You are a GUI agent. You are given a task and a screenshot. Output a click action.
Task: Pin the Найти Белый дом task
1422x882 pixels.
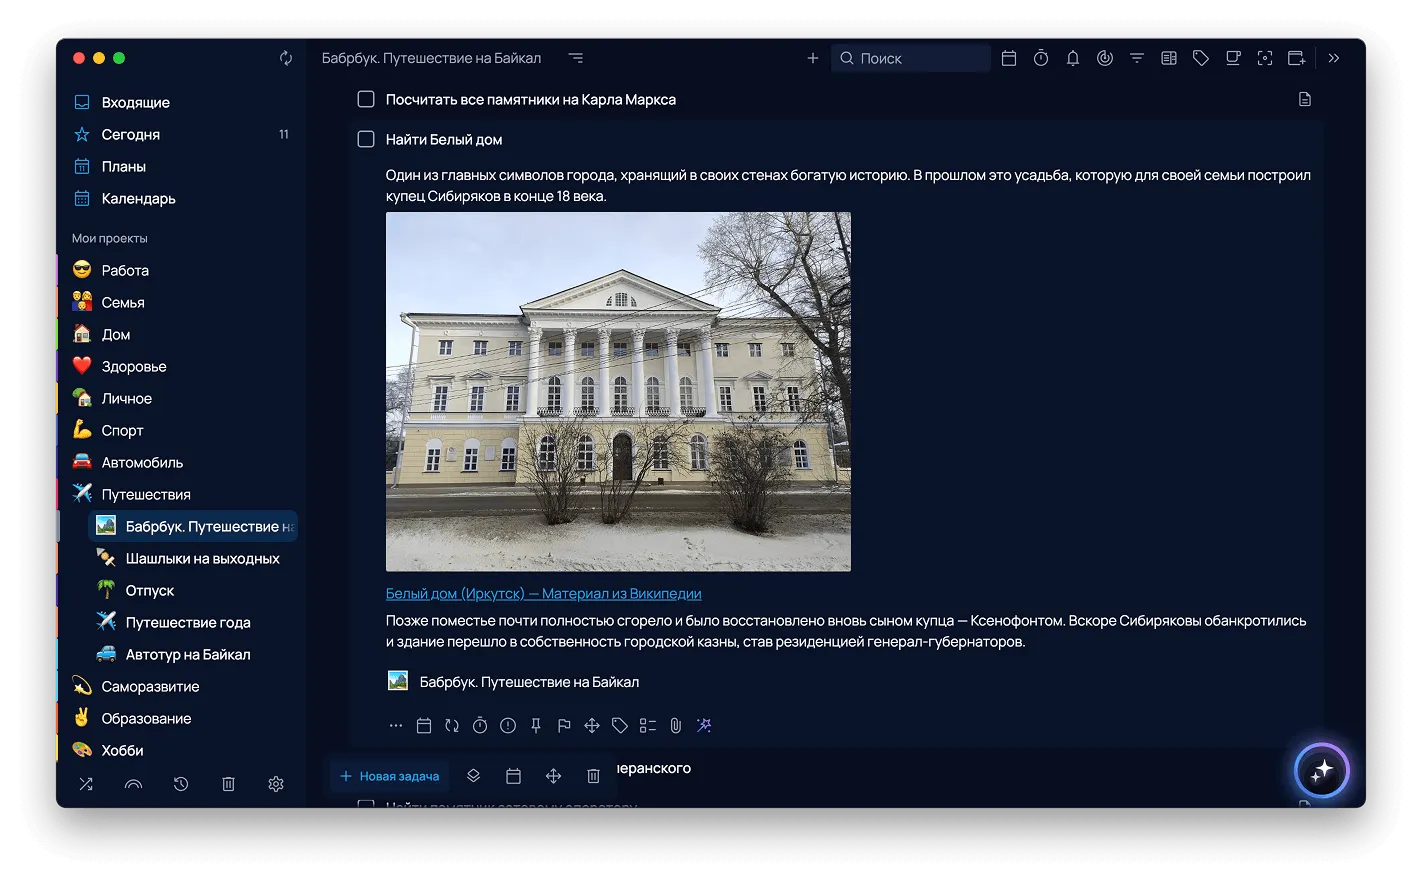click(x=536, y=726)
